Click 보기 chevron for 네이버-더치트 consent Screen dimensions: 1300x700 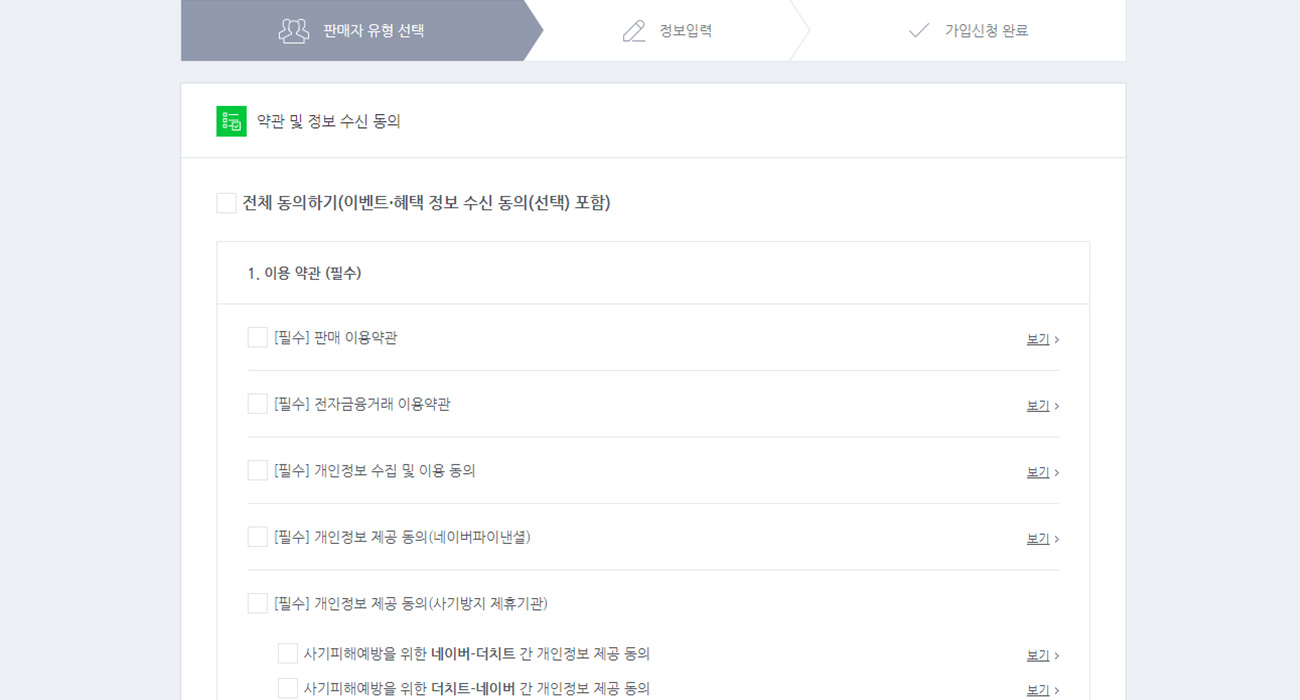1057,655
